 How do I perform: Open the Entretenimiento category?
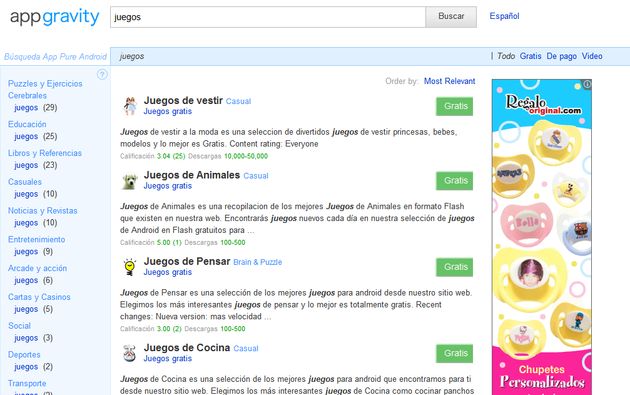(36, 239)
